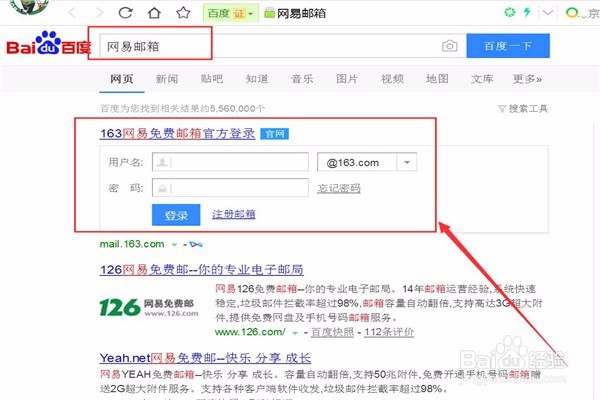Click the 密码 password input field
This screenshot has height=400, width=600.
[230, 188]
